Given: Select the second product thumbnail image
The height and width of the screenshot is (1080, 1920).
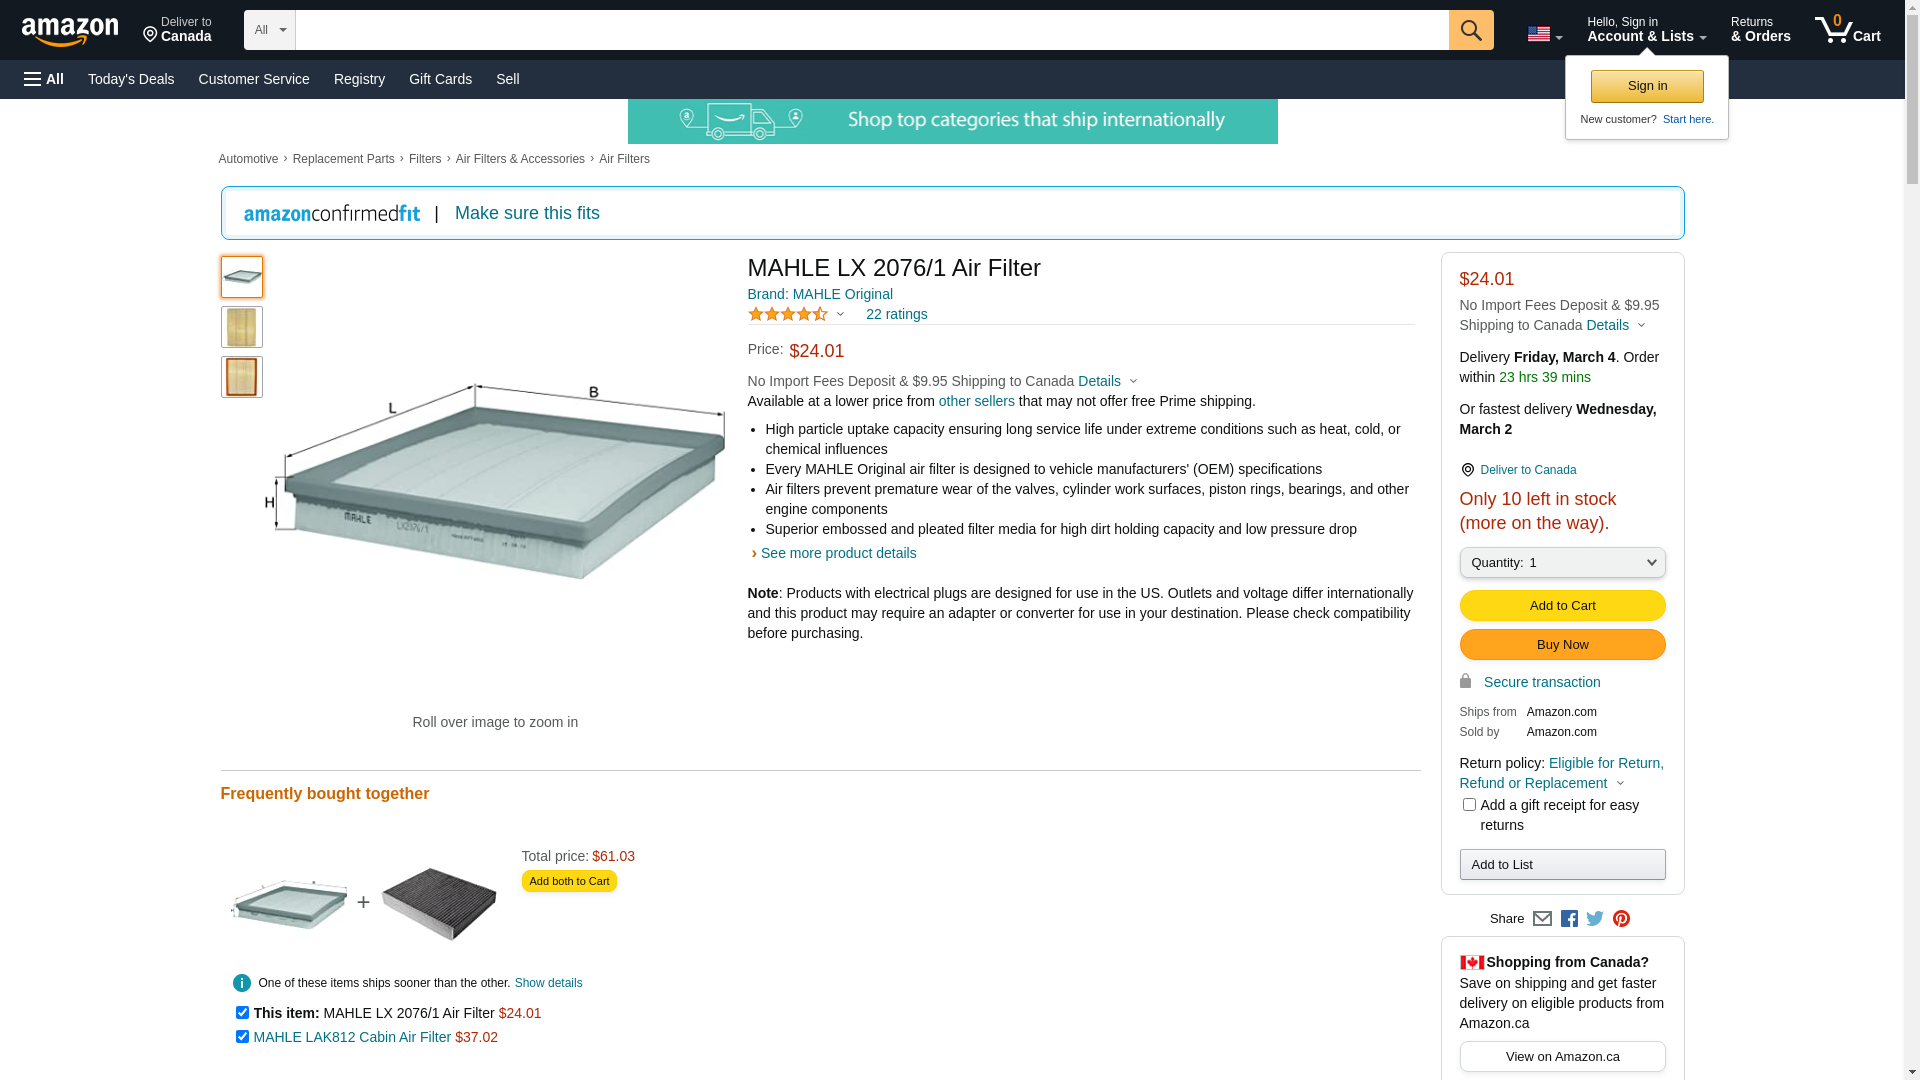Looking at the screenshot, I should (242, 327).
